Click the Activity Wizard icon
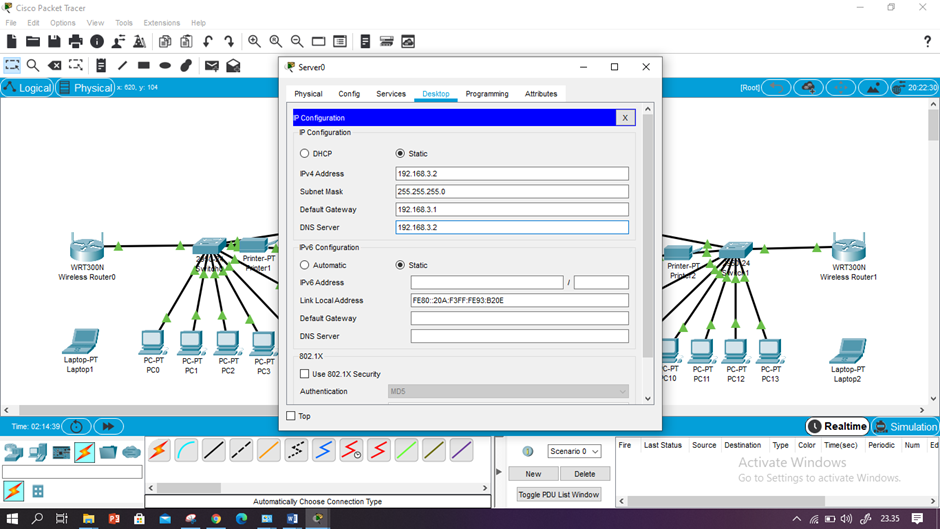The image size is (940, 529). 118,41
